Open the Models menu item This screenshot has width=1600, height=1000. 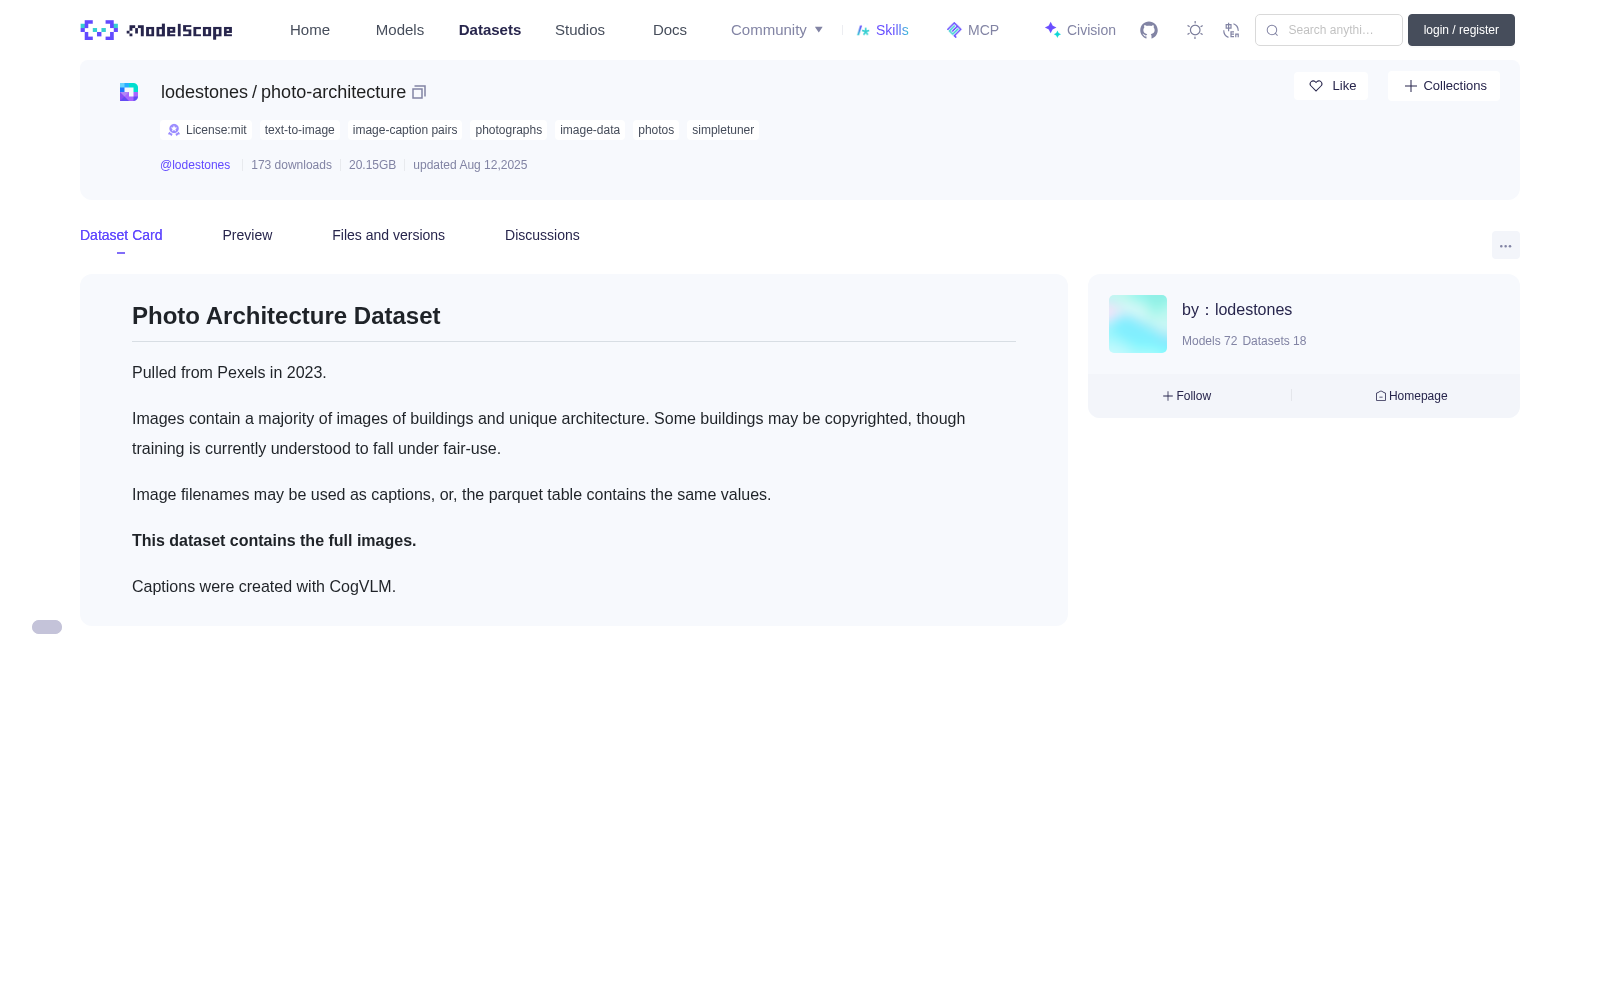click(400, 30)
